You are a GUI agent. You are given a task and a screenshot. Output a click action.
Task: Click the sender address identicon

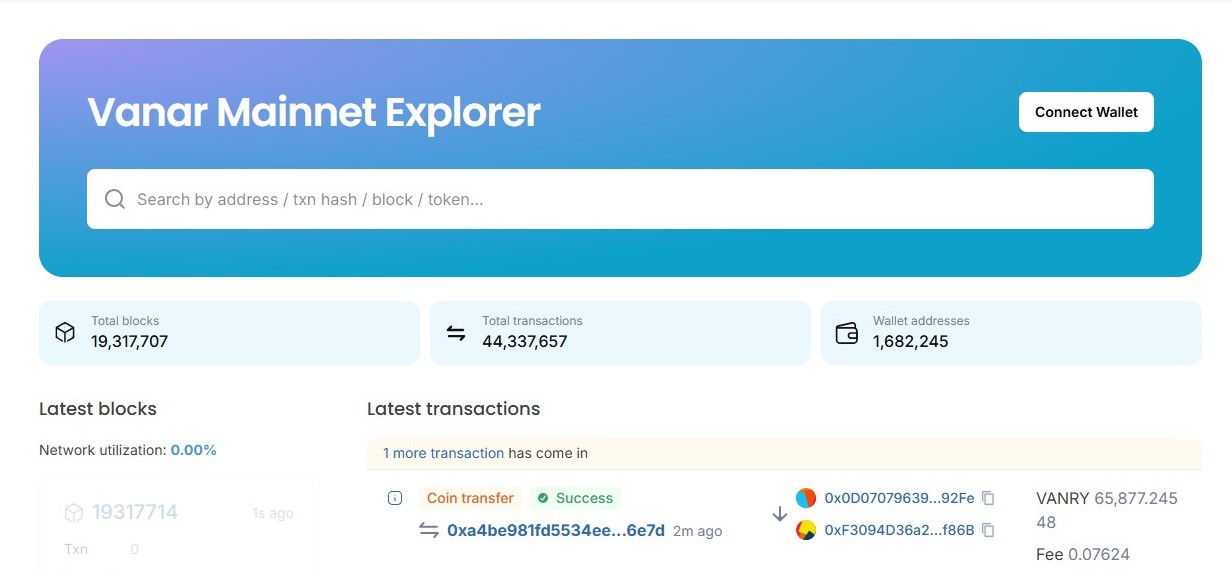806,498
